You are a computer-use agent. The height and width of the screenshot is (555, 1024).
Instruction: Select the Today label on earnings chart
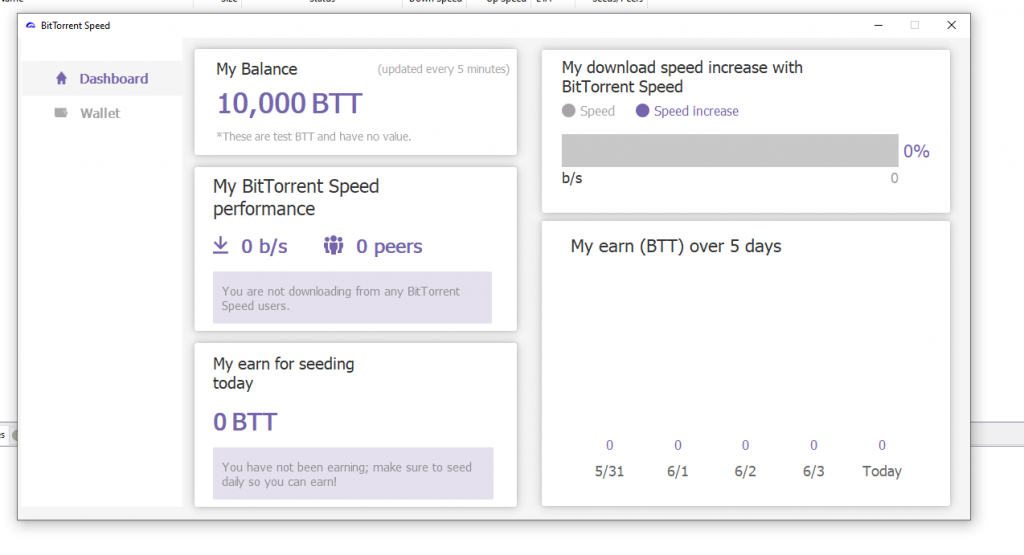click(x=882, y=471)
